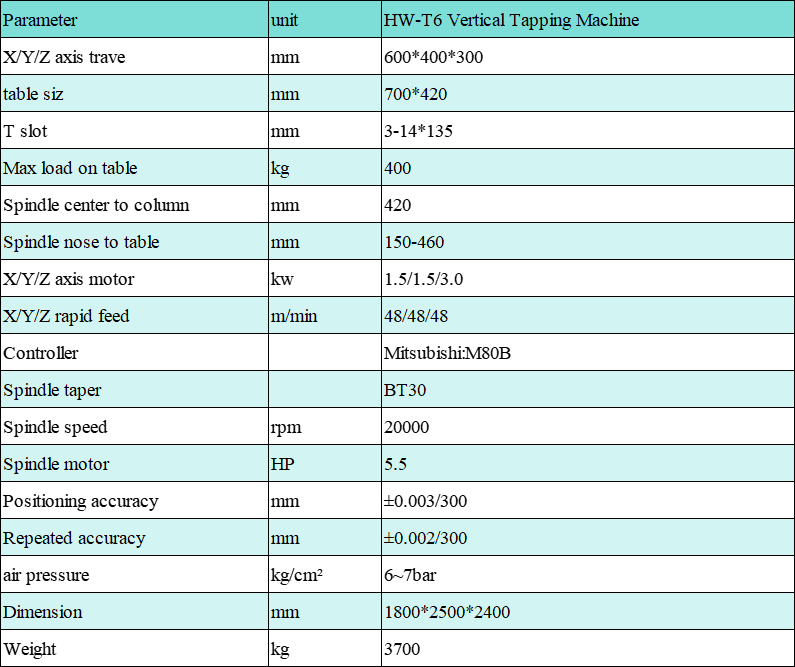
Task: Select the Spindle center to column cell
Action: pos(134,204)
